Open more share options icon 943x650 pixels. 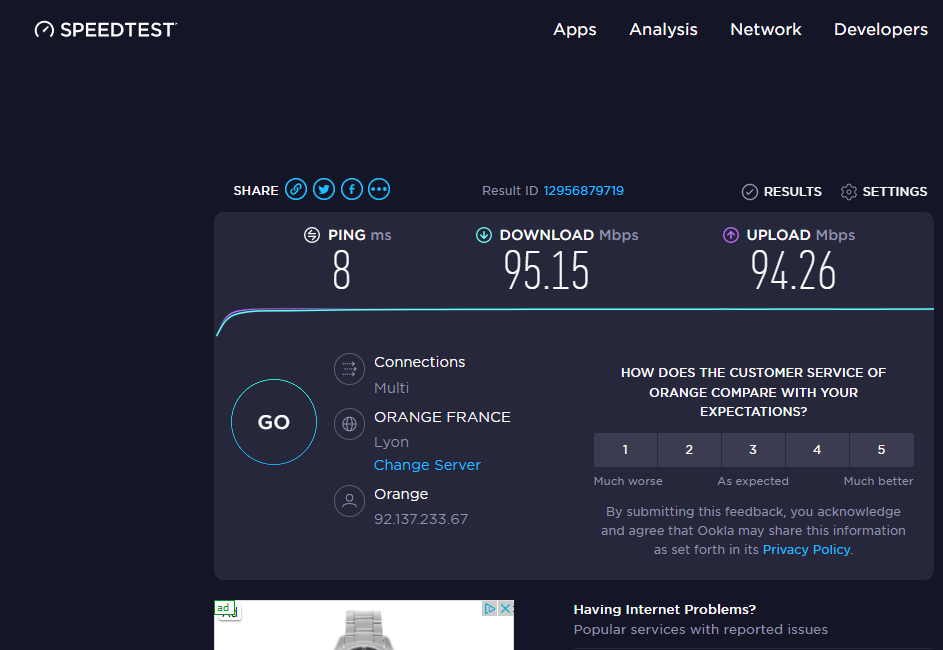point(379,189)
